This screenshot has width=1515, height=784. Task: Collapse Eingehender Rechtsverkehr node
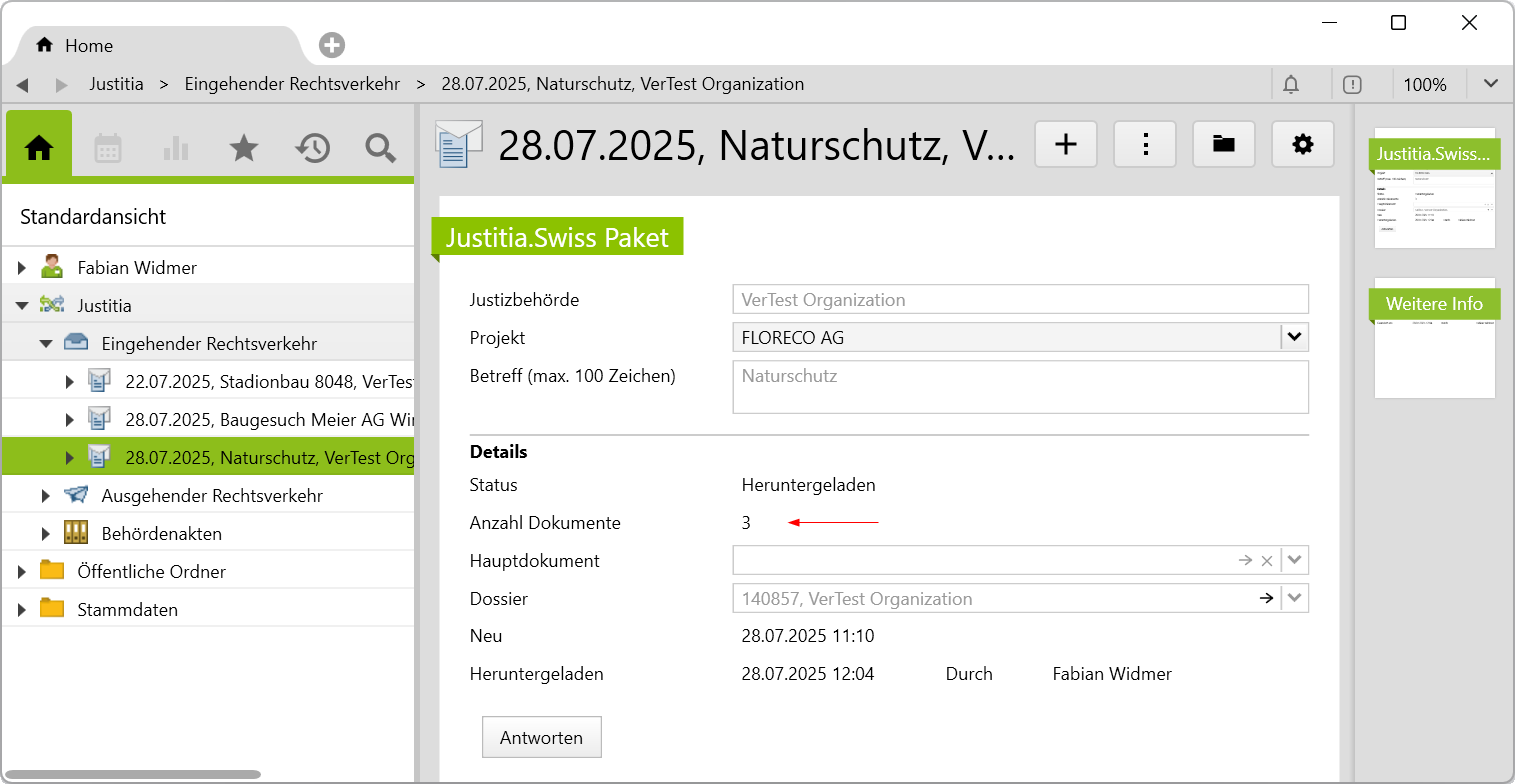coord(46,343)
